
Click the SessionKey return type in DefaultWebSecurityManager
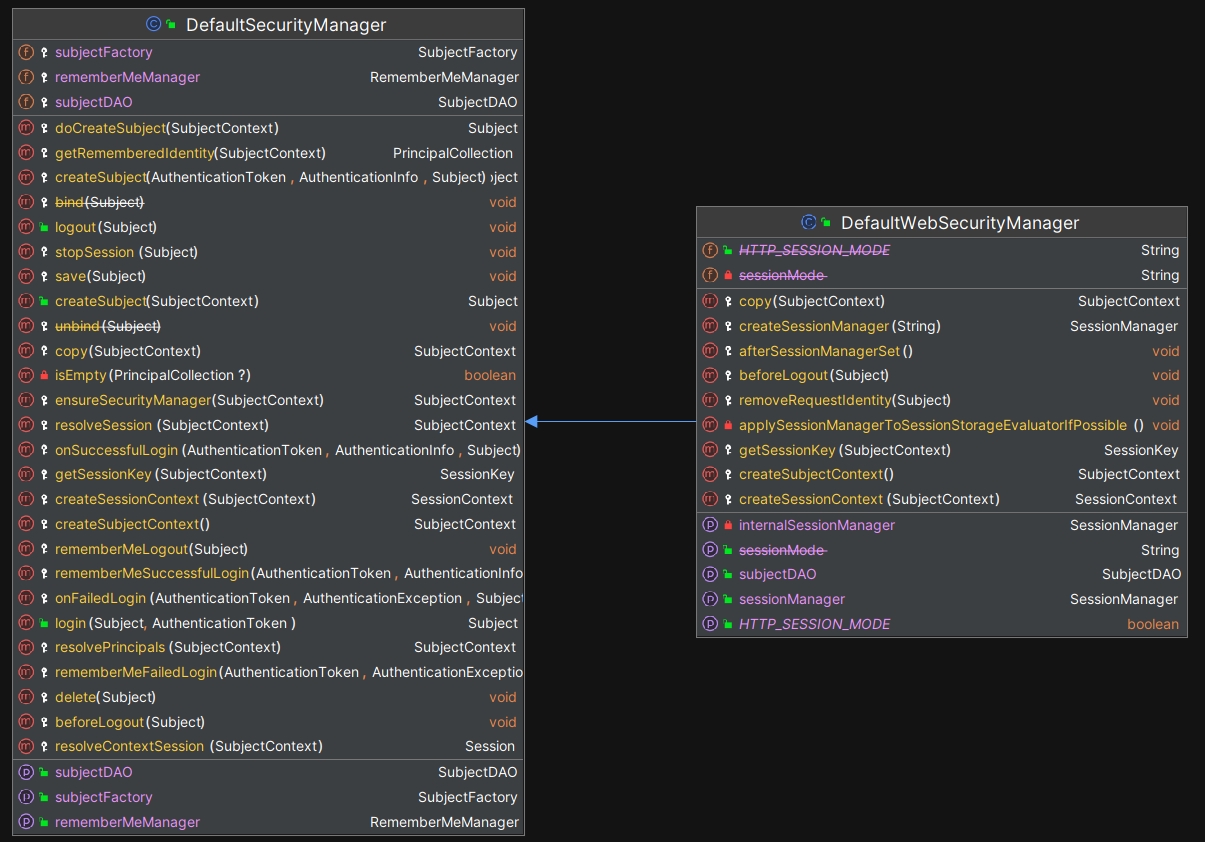click(1140, 450)
